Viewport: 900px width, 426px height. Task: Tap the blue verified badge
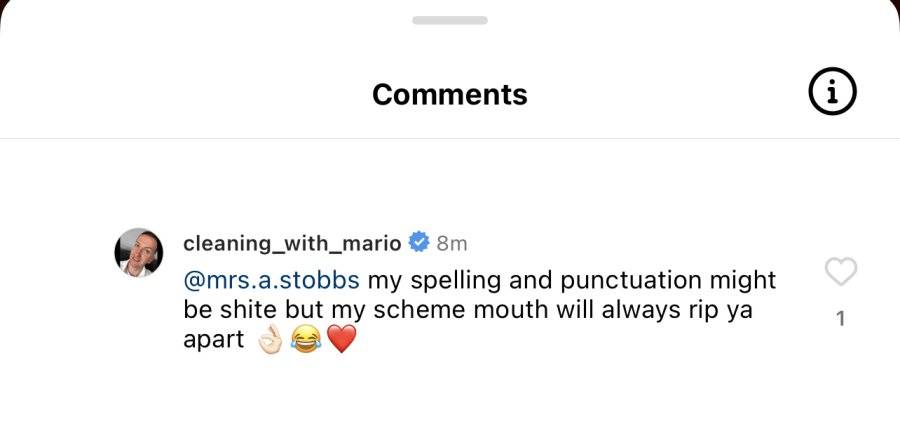coord(419,242)
